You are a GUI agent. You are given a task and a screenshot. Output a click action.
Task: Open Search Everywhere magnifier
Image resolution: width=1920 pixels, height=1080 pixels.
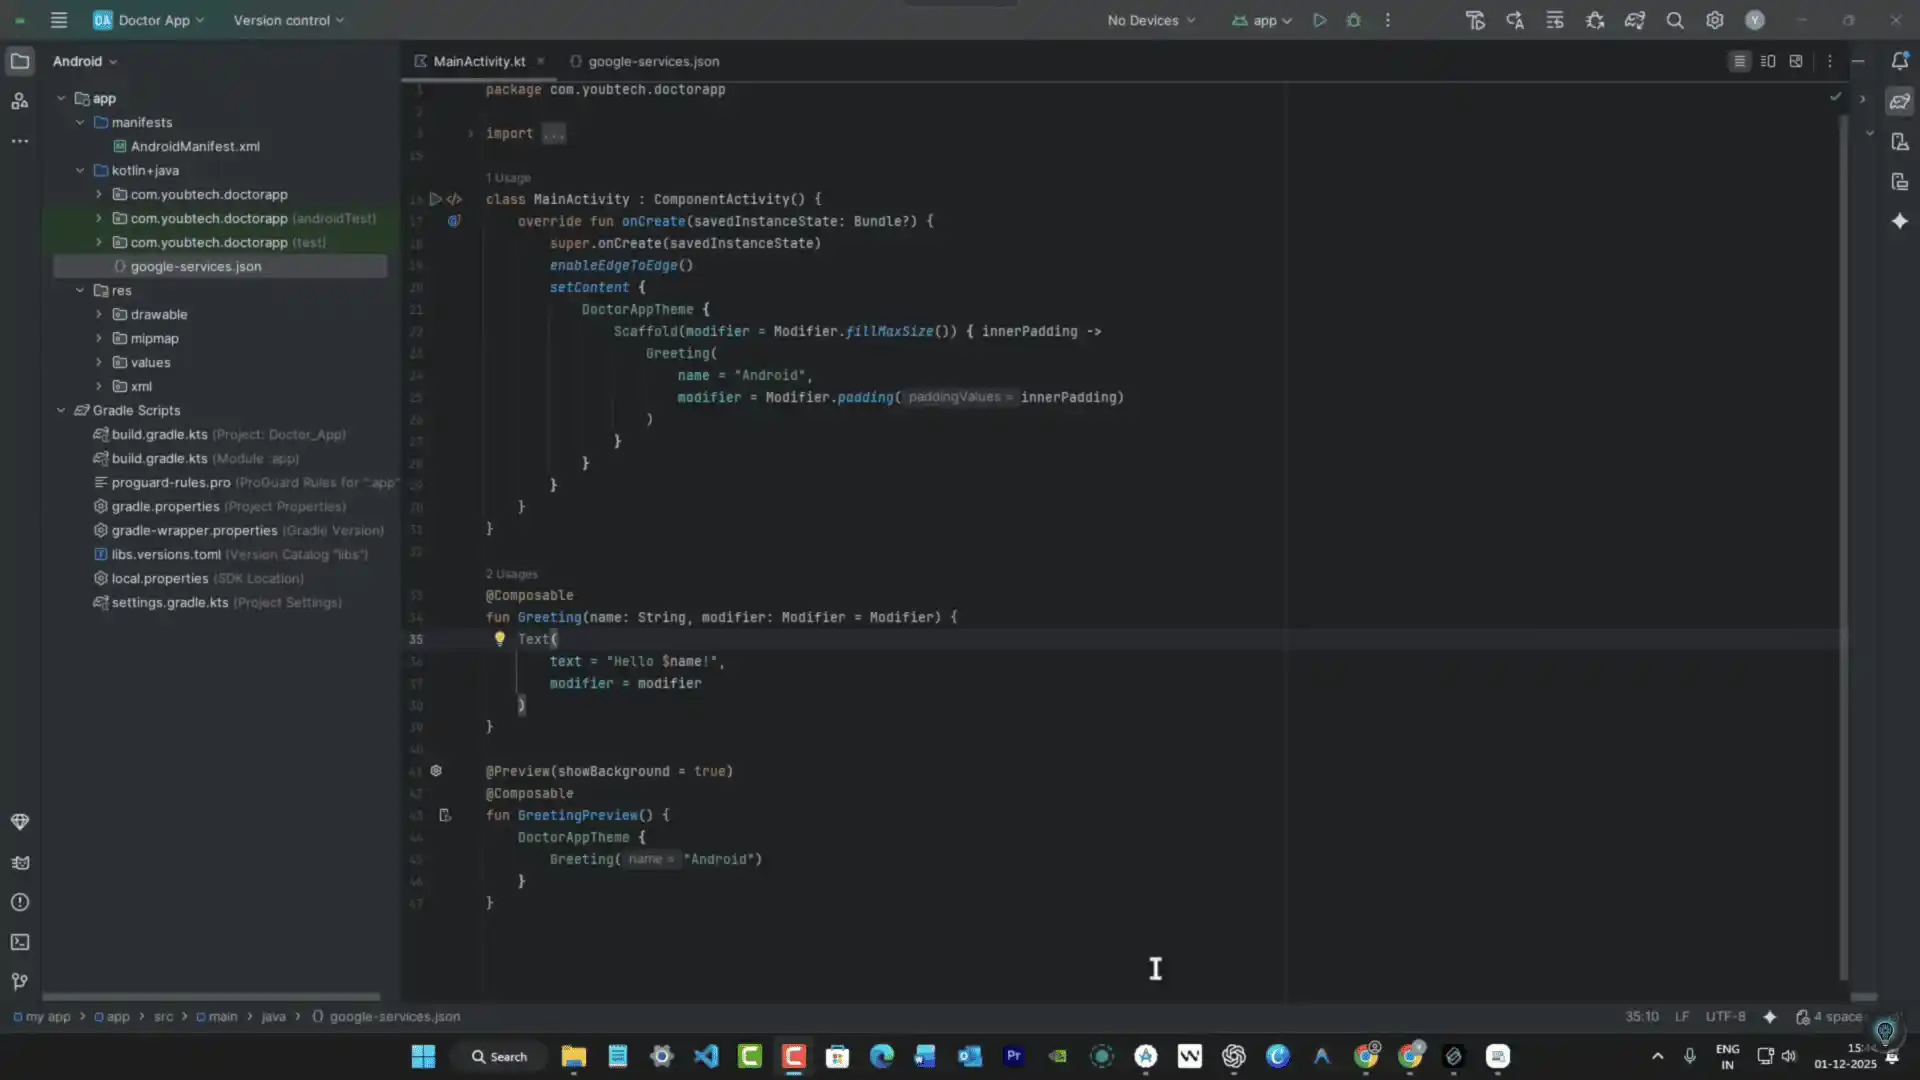(x=1675, y=20)
